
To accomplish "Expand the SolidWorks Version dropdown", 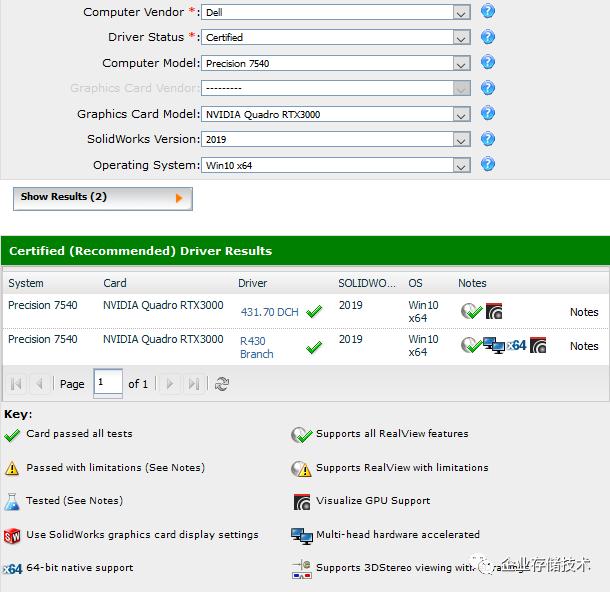I will 461,140.
